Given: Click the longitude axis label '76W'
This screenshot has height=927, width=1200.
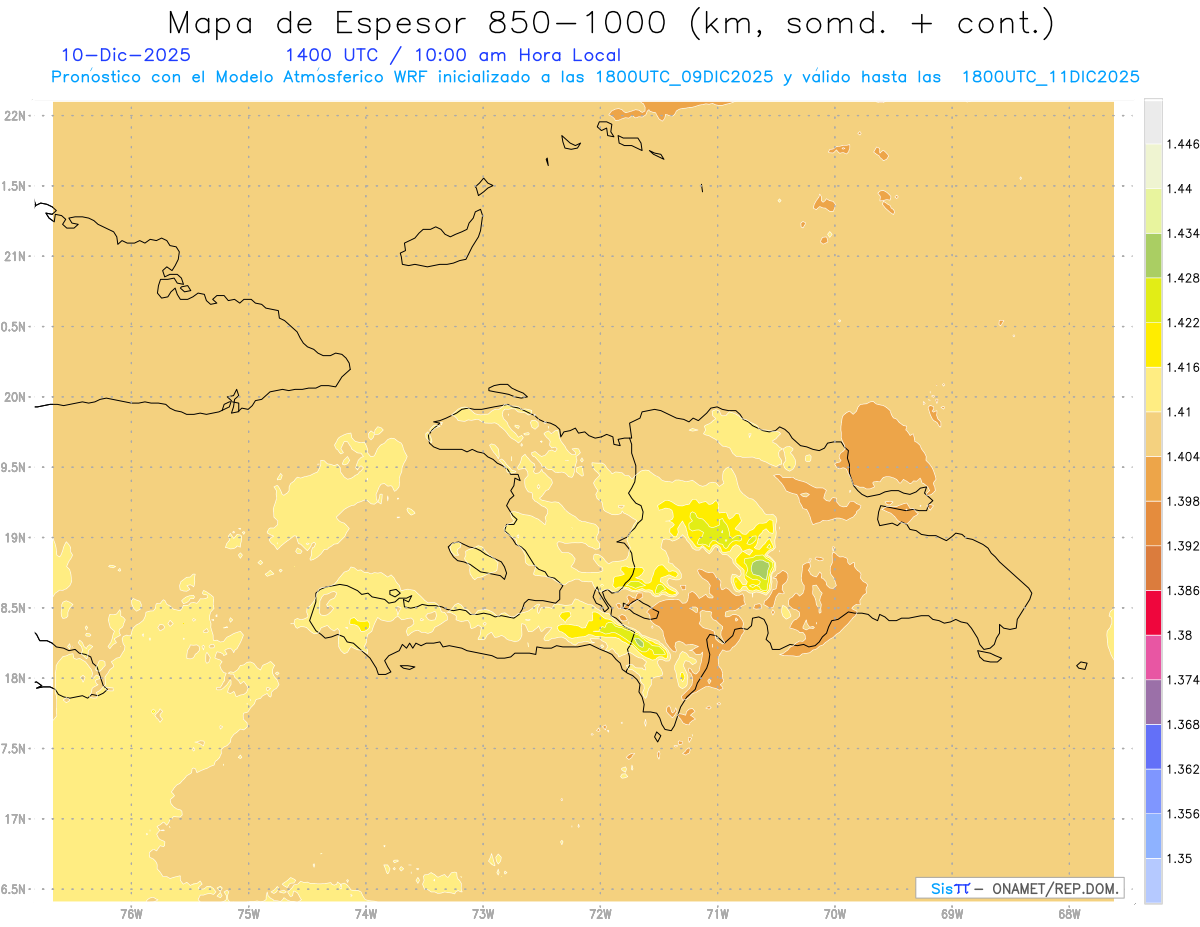Looking at the screenshot, I should click(x=131, y=913).
